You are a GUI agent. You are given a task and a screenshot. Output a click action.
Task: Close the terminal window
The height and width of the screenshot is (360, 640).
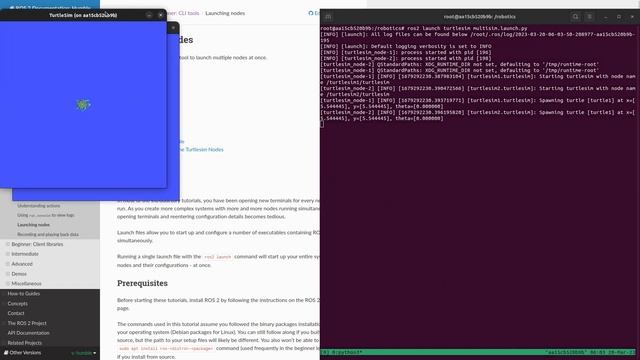[x=632, y=17]
